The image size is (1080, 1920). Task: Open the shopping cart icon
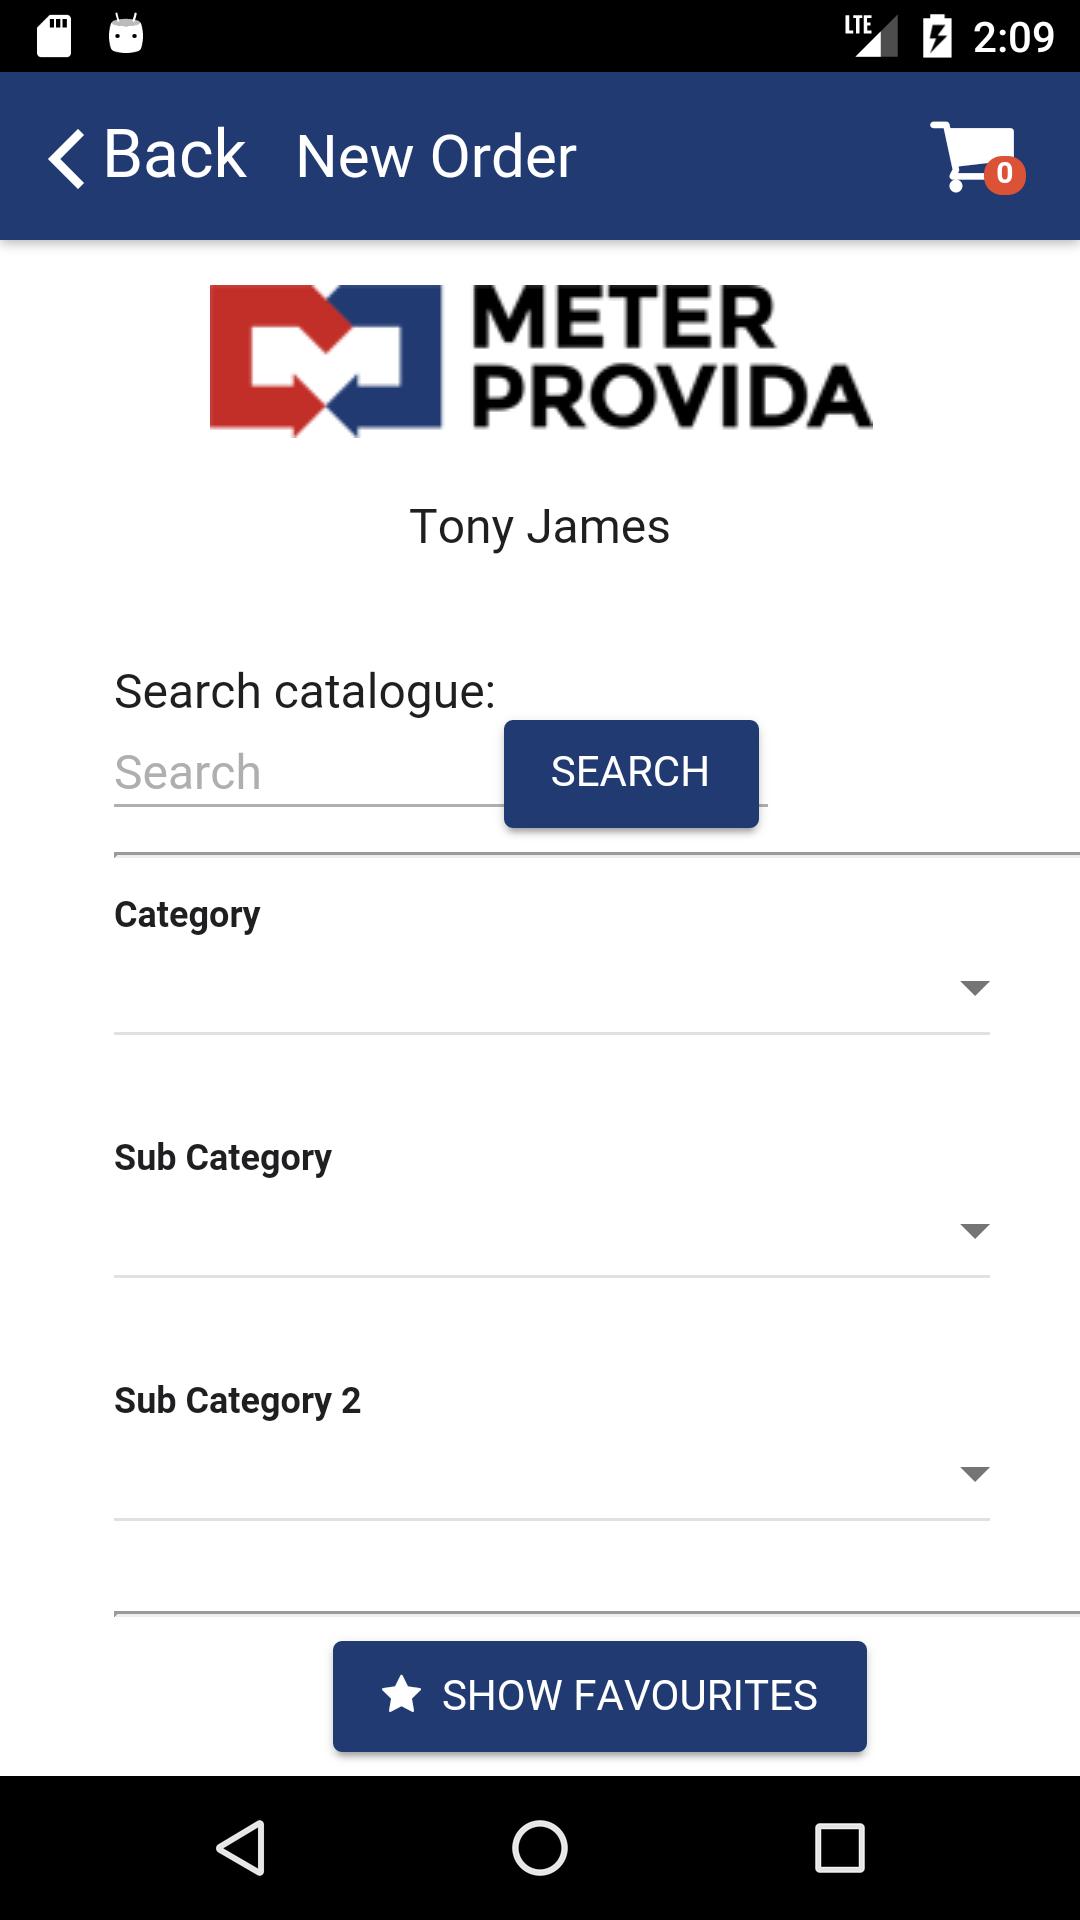click(x=972, y=157)
